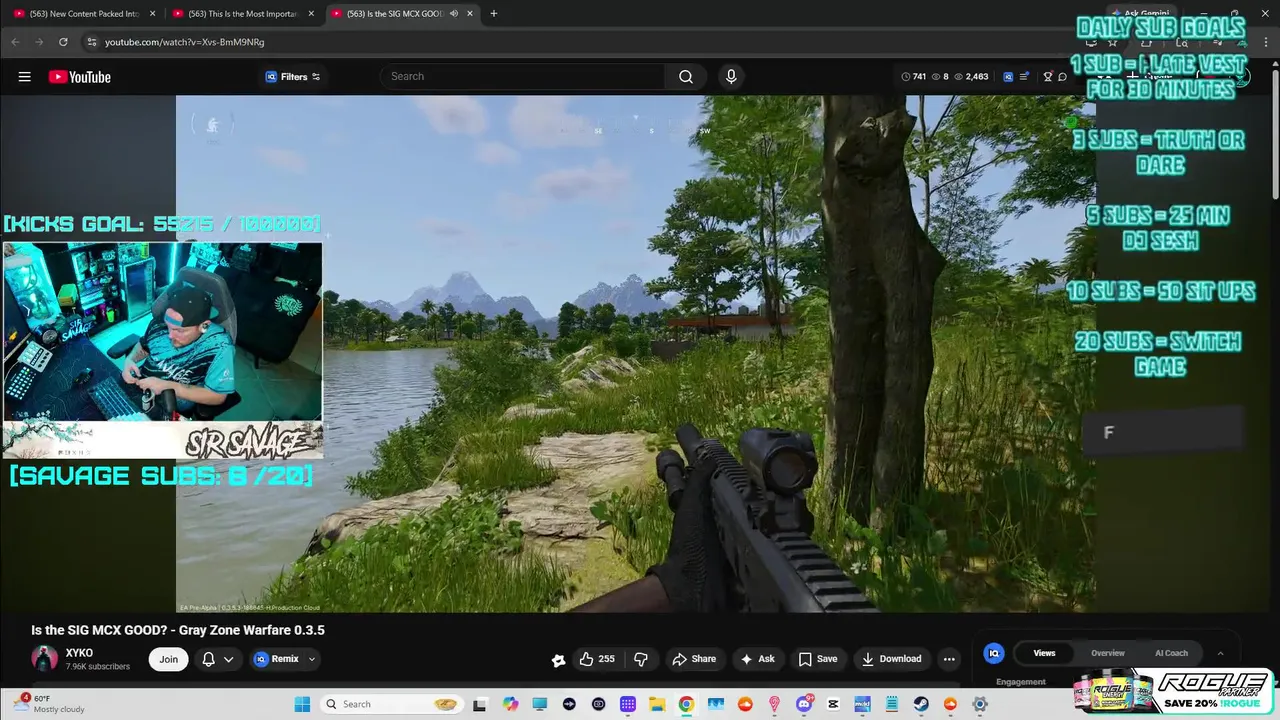The width and height of the screenshot is (1280, 720).
Task: Open the YouTube hamburger guide menu
Action: point(24,77)
